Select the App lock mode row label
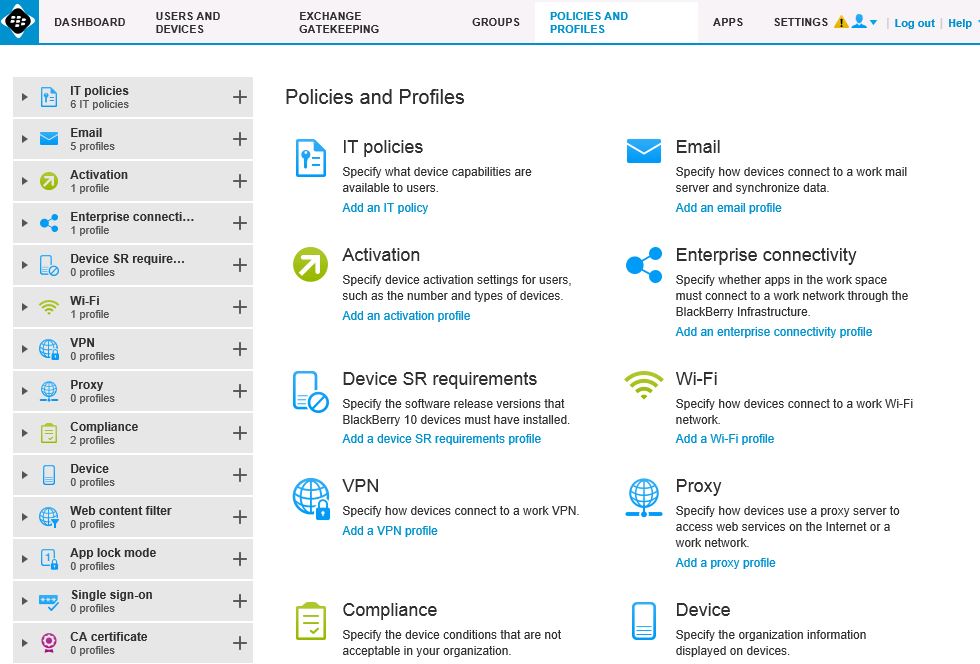Image resolution: width=980 pixels, height=664 pixels. (x=113, y=553)
